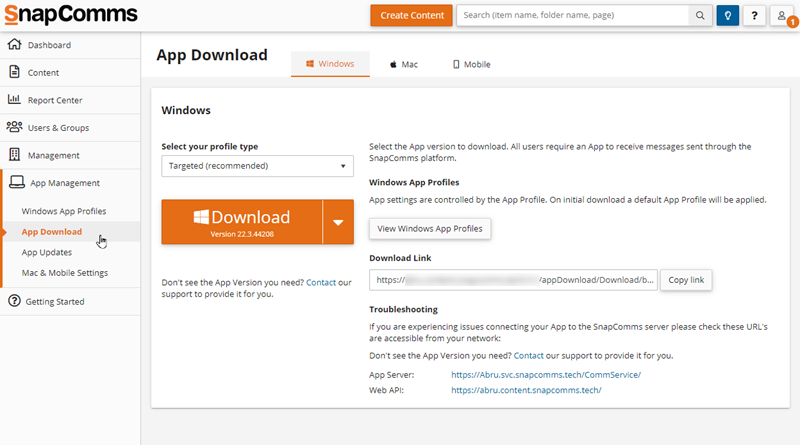Click the notification badge on the profile
Viewport: 800px width, 445px height.
(x=792, y=22)
